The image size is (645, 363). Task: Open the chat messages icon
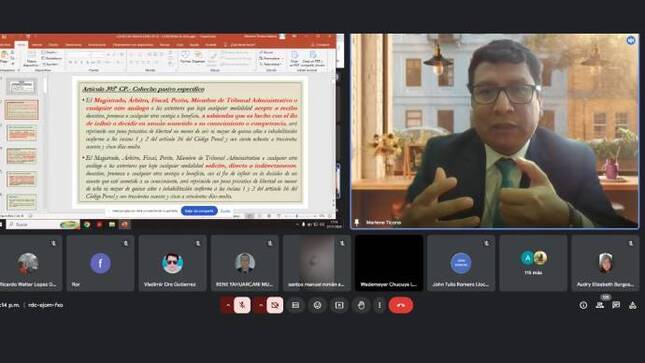pos(616,305)
